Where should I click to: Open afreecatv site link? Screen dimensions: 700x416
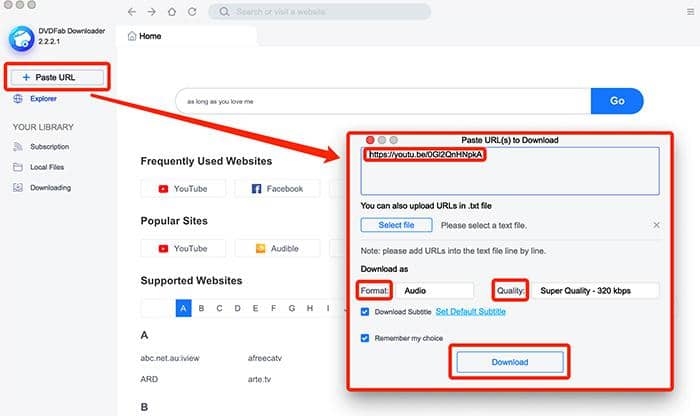[x=265, y=358]
